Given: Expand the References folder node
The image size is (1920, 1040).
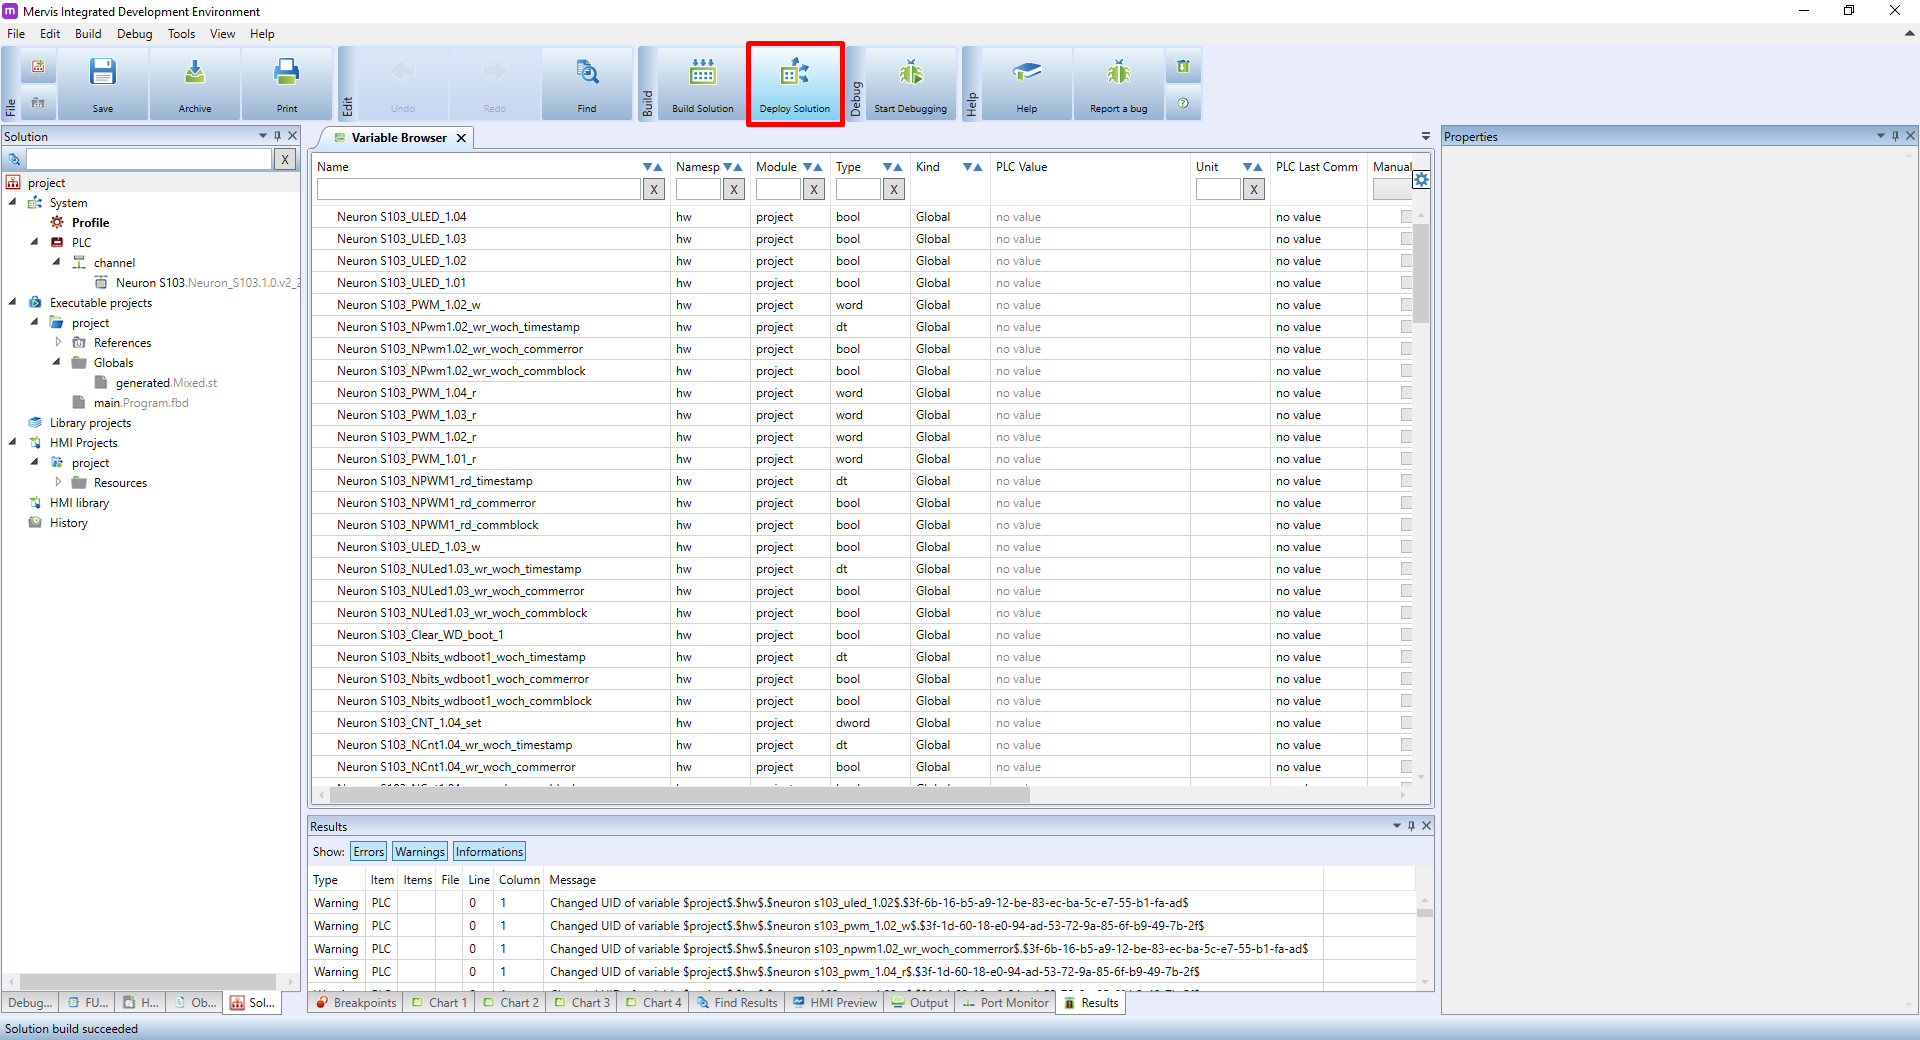Looking at the screenshot, I should click(x=58, y=342).
